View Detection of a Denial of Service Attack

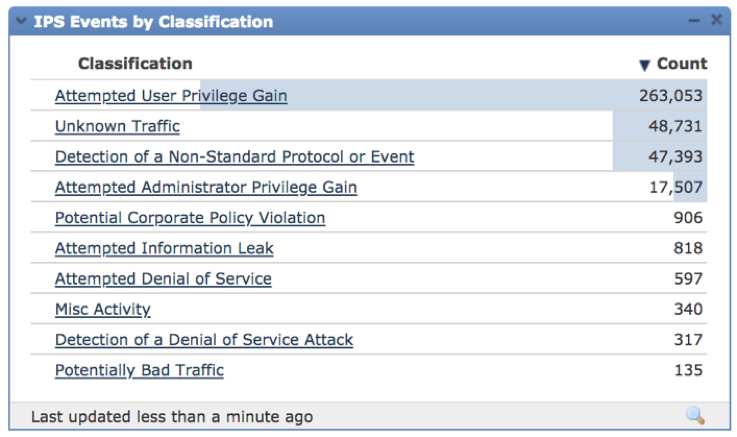pos(204,340)
